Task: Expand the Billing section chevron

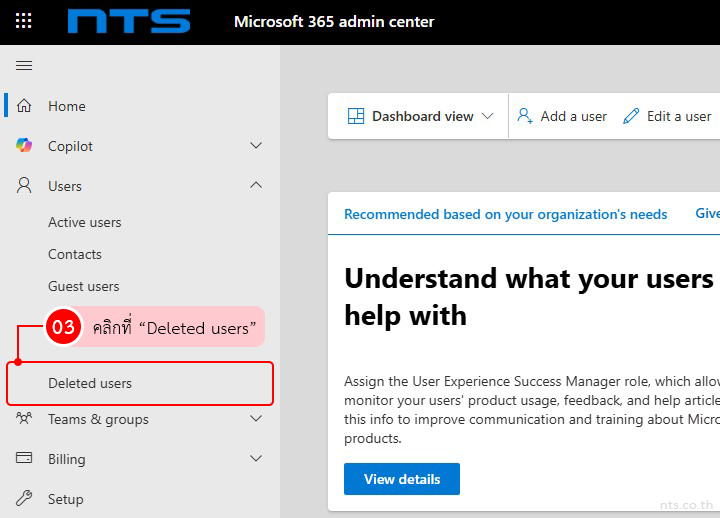Action: coord(256,459)
